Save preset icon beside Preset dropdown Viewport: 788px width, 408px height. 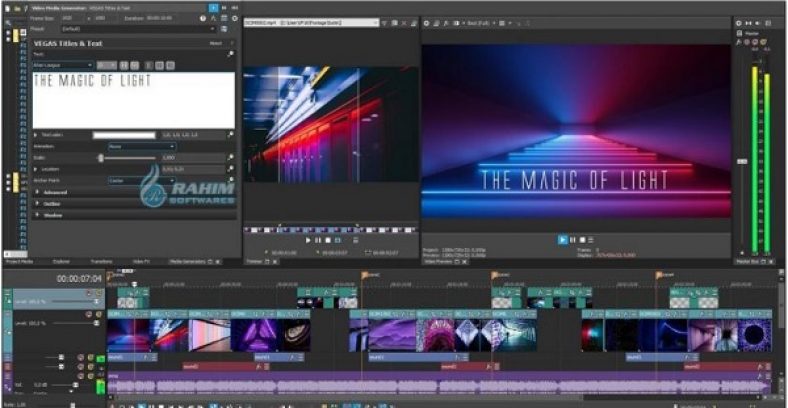pos(224,29)
